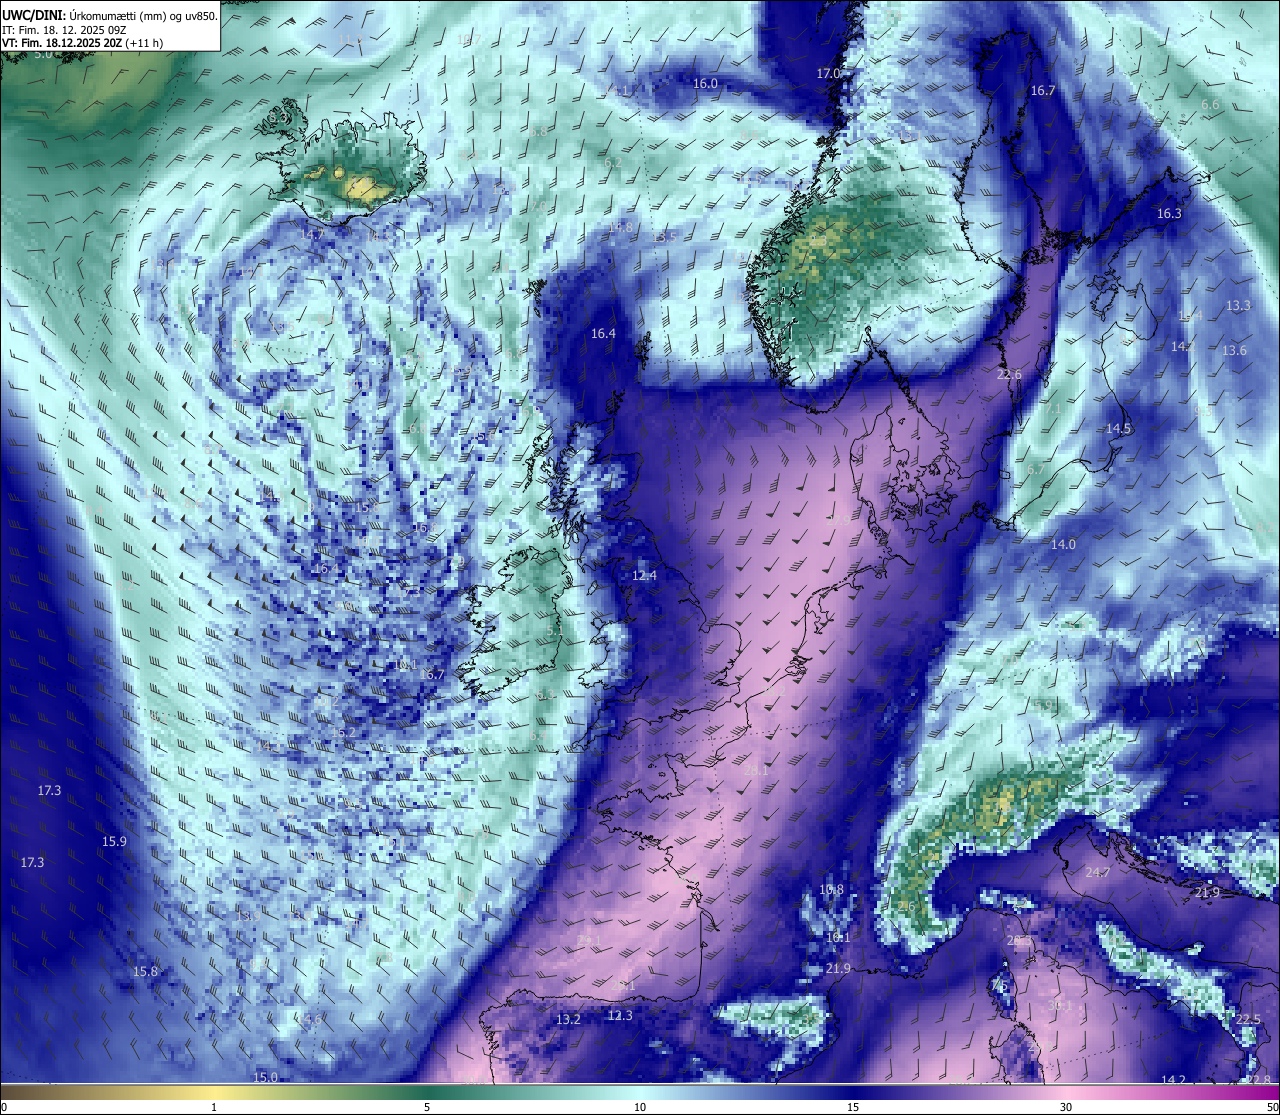1280x1115 pixels.
Task: Click the VT: 20Z (+11 h) valid time line
Action: pyautogui.click(x=82, y=43)
